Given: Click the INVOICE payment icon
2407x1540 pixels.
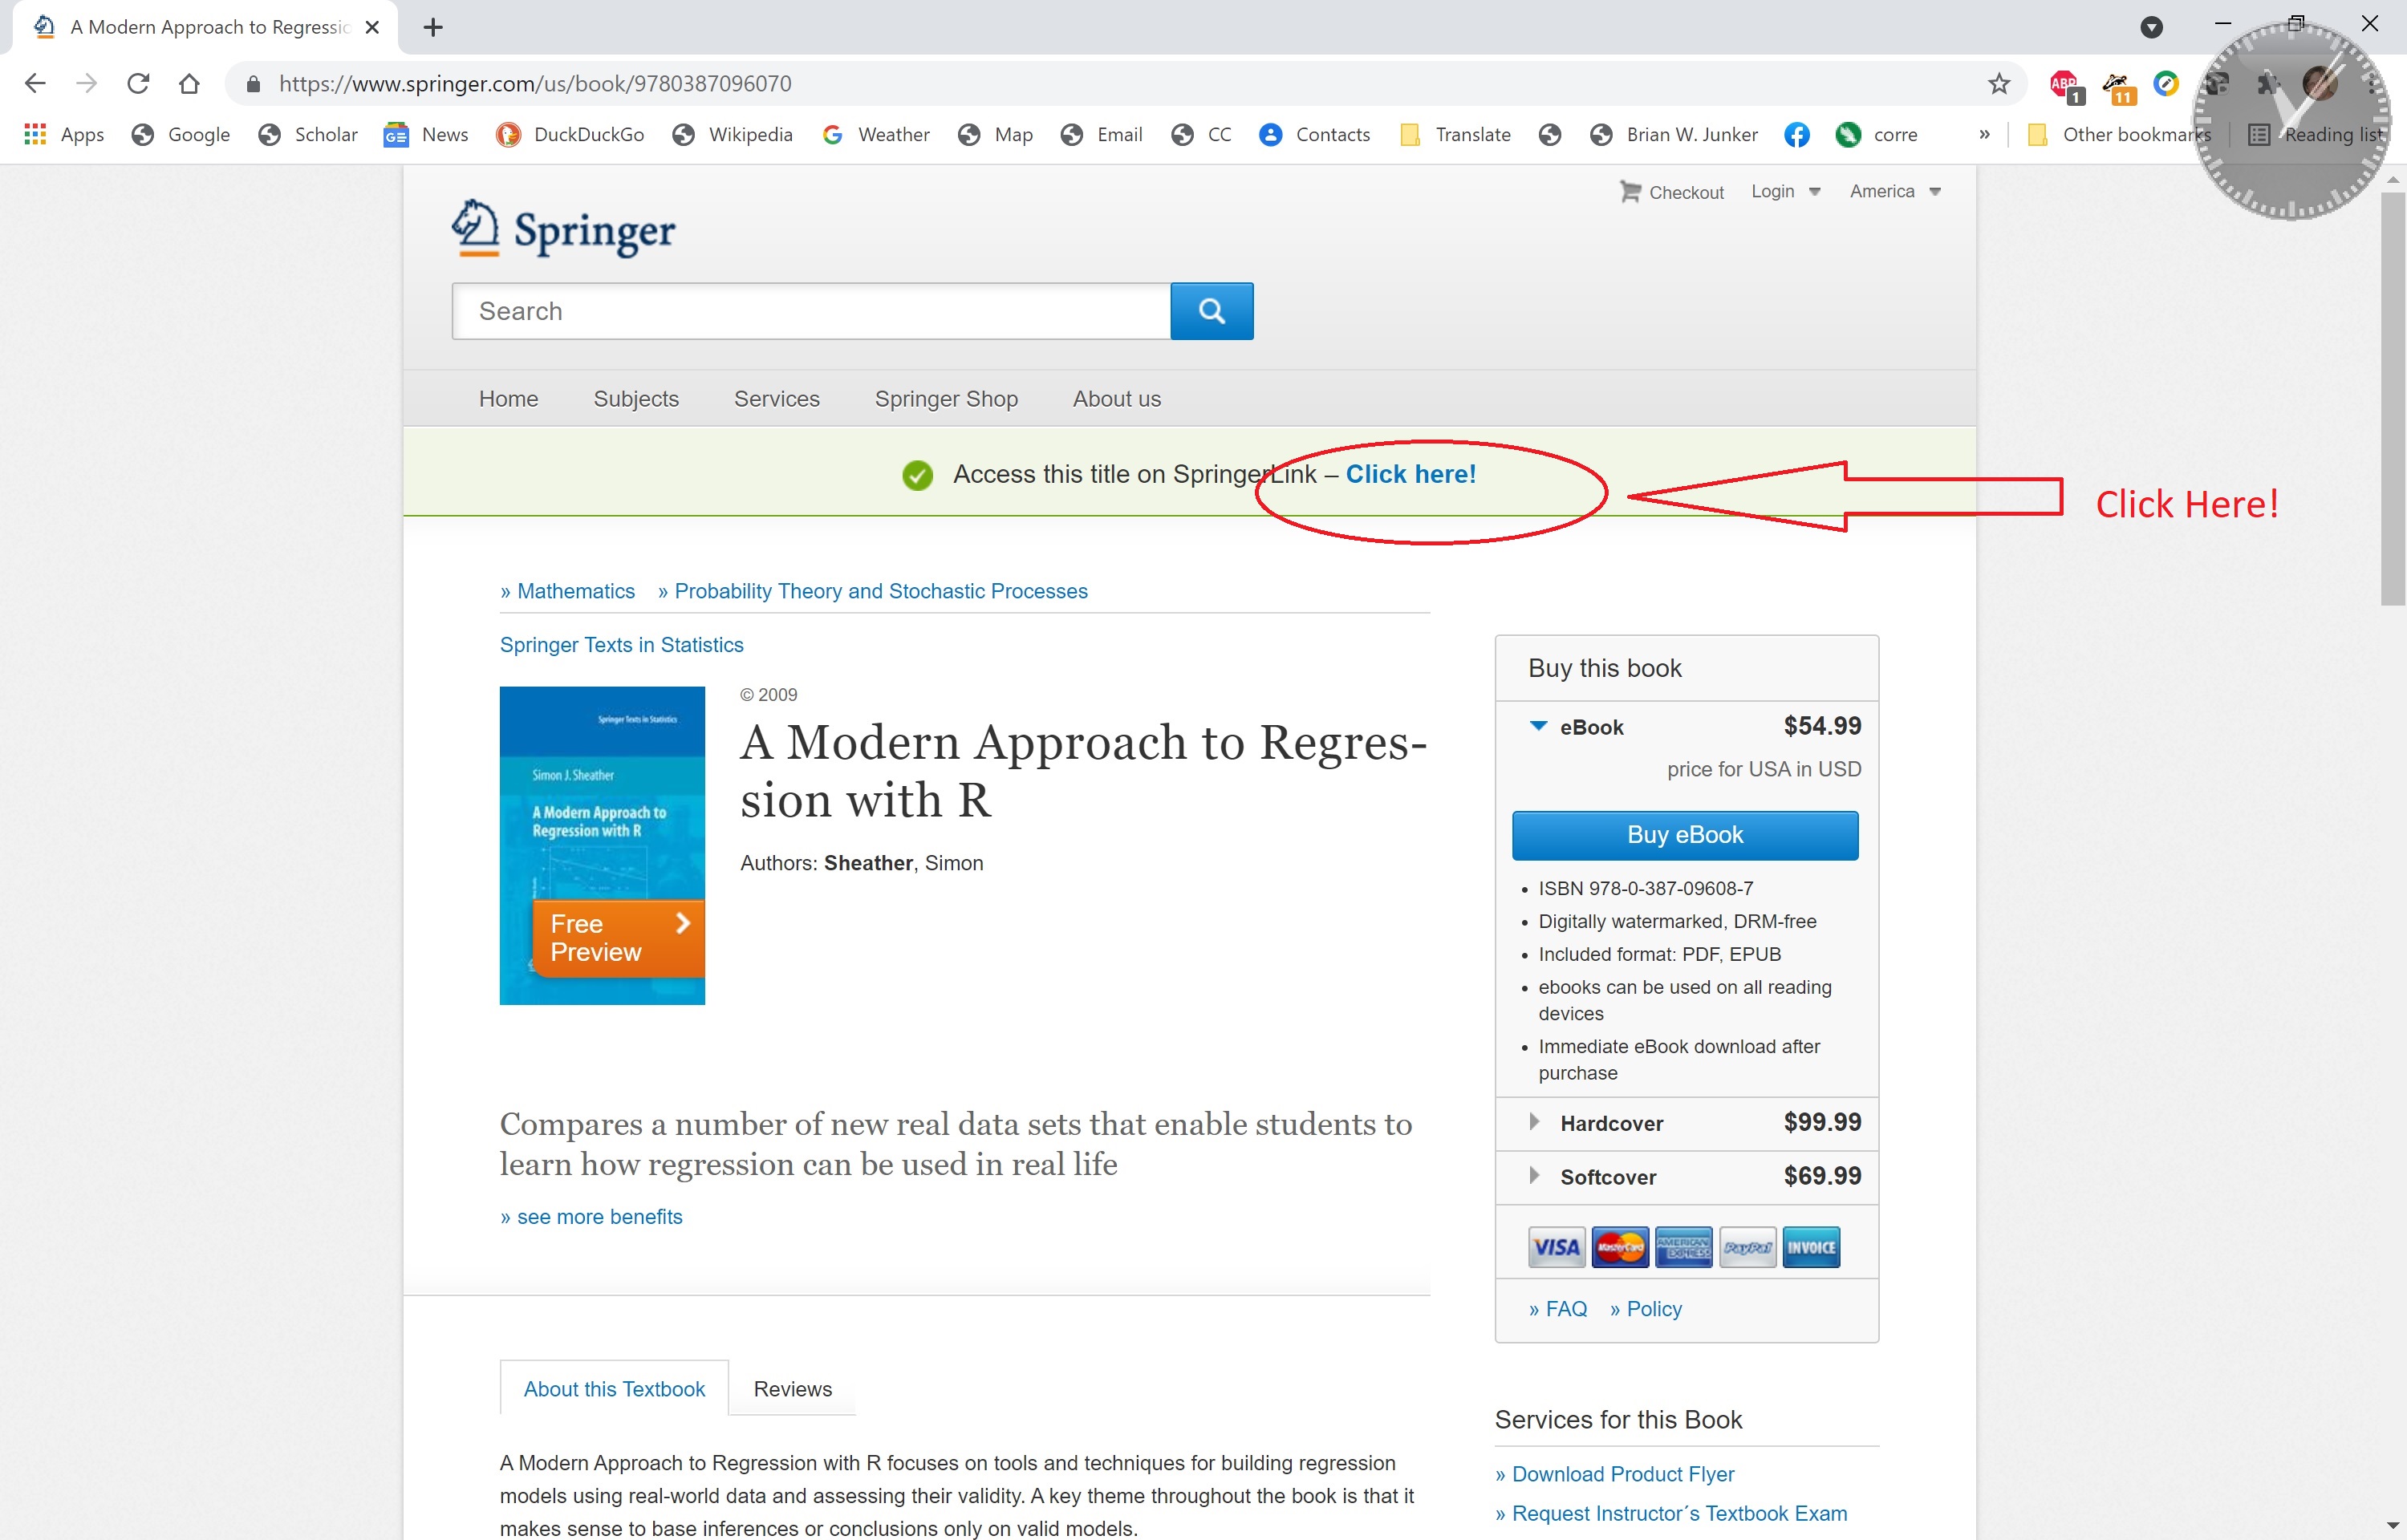Looking at the screenshot, I should (x=1811, y=1247).
